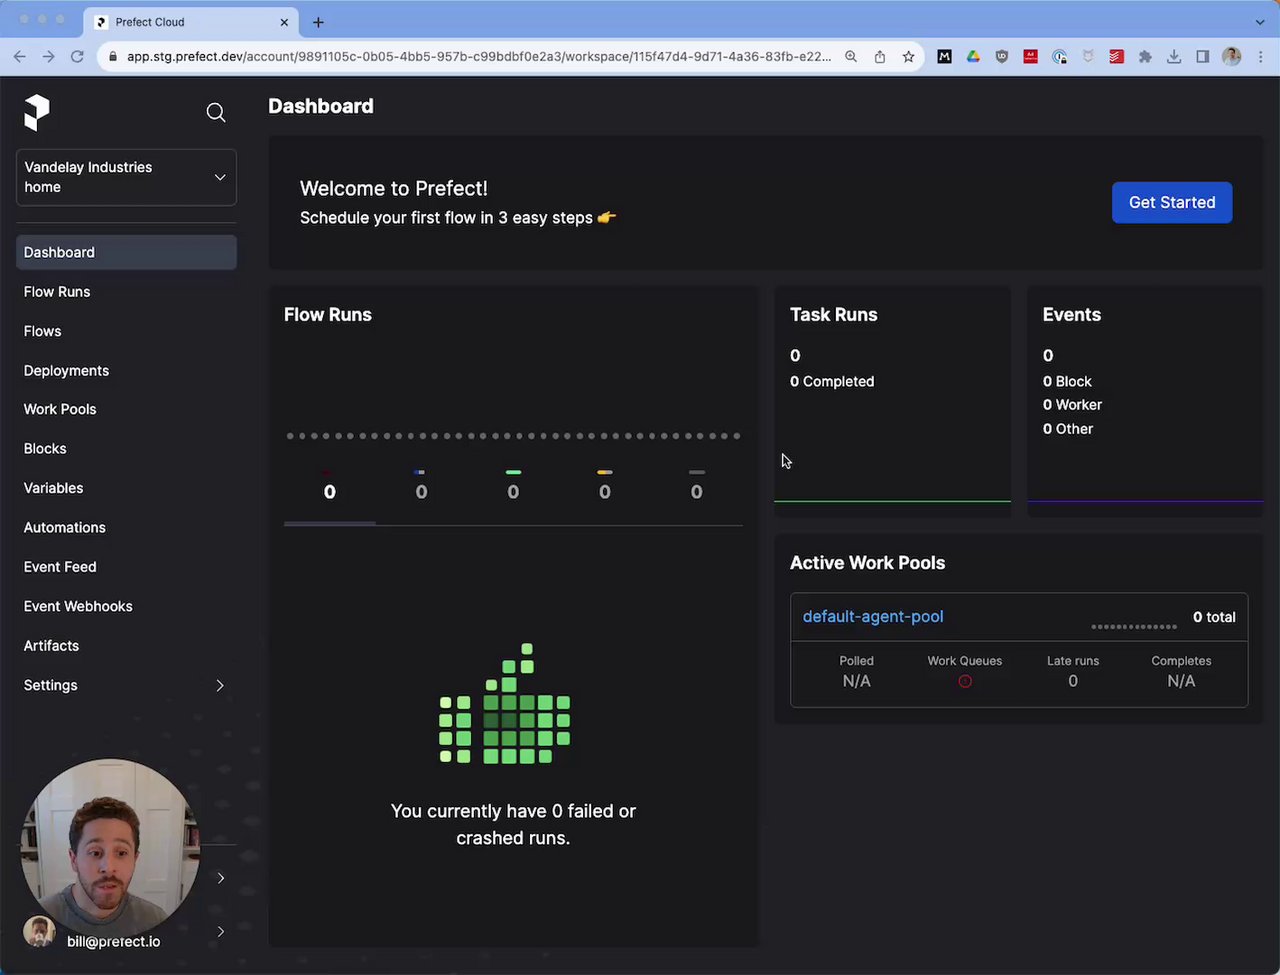This screenshot has width=1280, height=975.
Task: Click the "0 Worker" events text
Action: coord(1072,405)
